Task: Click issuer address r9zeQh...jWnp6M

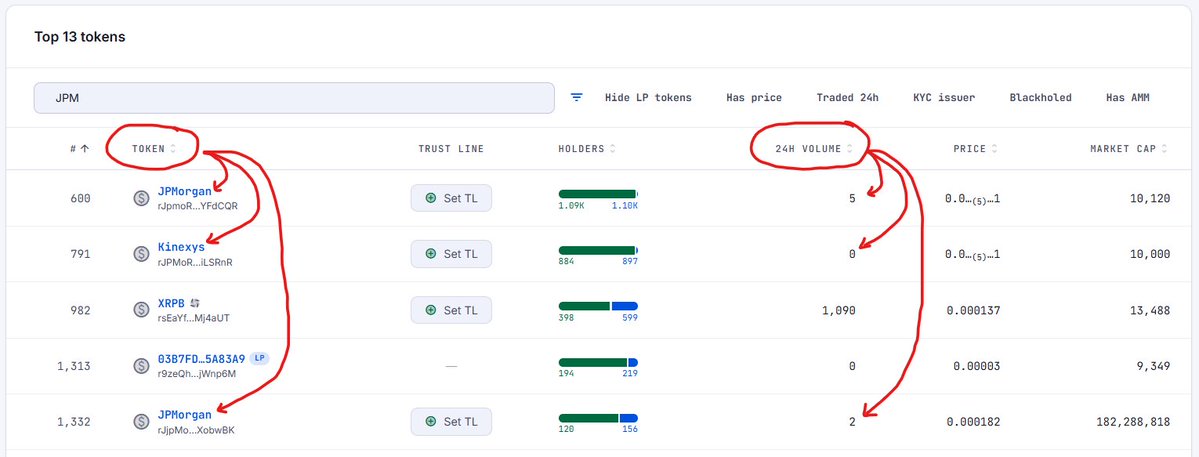Action: tap(197, 374)
